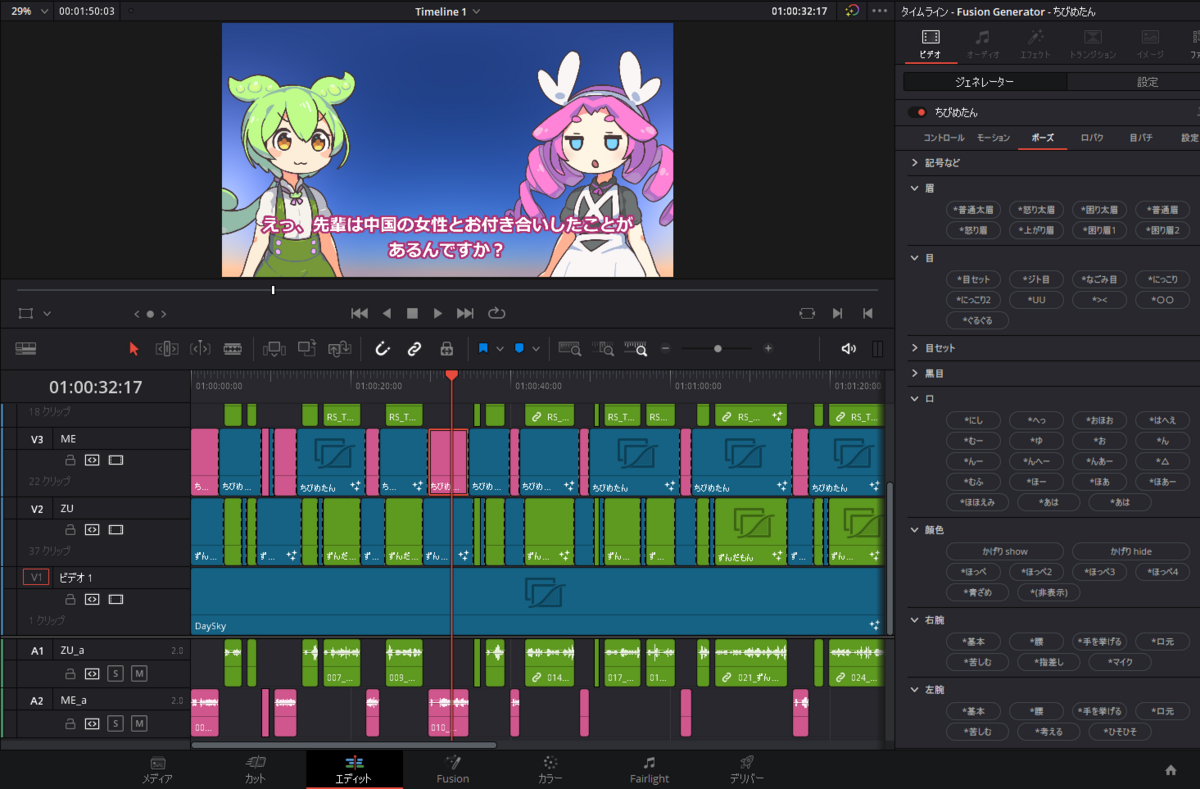Image resolution: width=1200 pixels, height=789 pixels.
Task: Apply the *ジト目 eye preset
Action: 1037,279
